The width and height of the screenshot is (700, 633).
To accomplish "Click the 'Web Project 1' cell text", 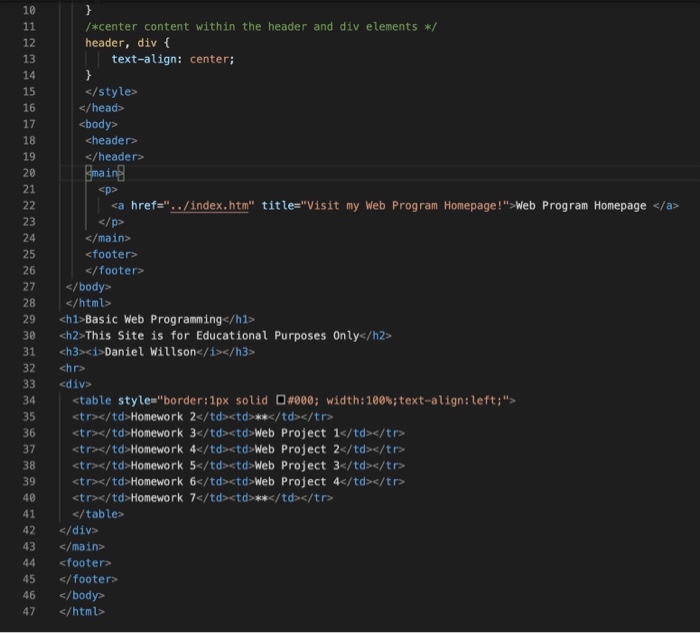I will 297,433.
